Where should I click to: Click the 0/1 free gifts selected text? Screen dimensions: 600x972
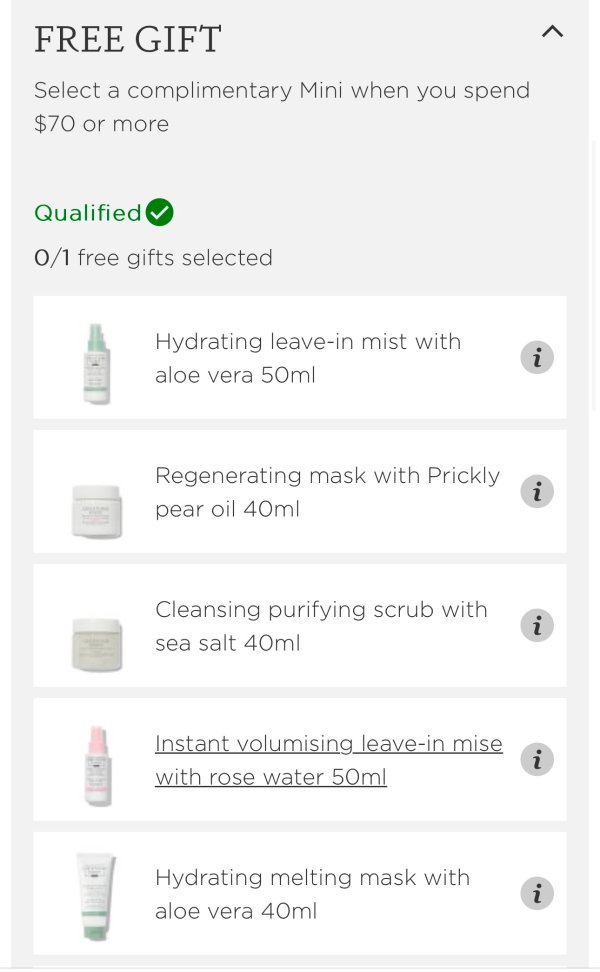pos(154,257)
